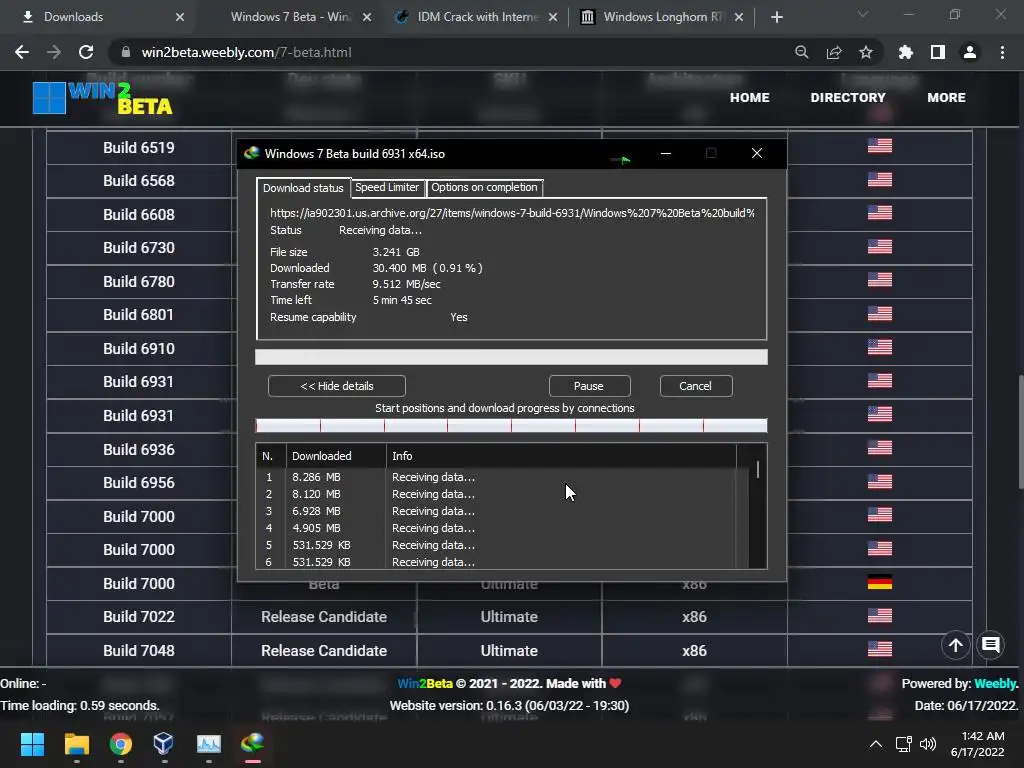
Task: Close the IDM Crack tab
Action: click(553, 17)
